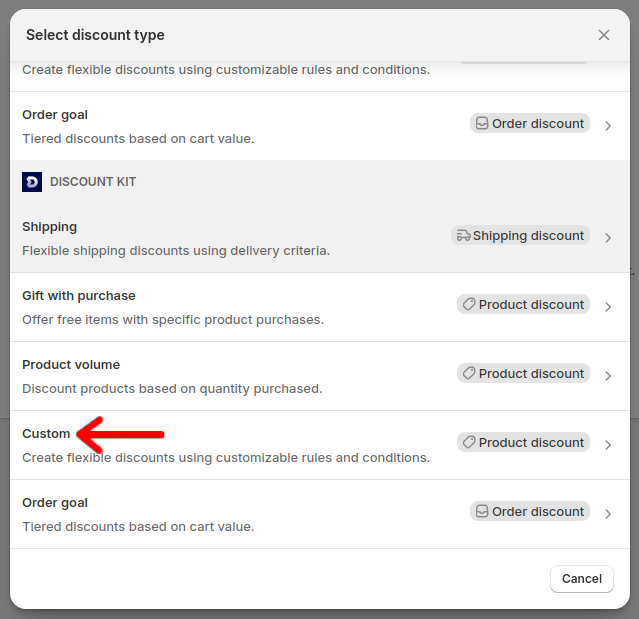Click 'Flexible shipping discounts using delivery criteria.' text
The height and width of the screenshot is (619, 639).
(176, 251)
